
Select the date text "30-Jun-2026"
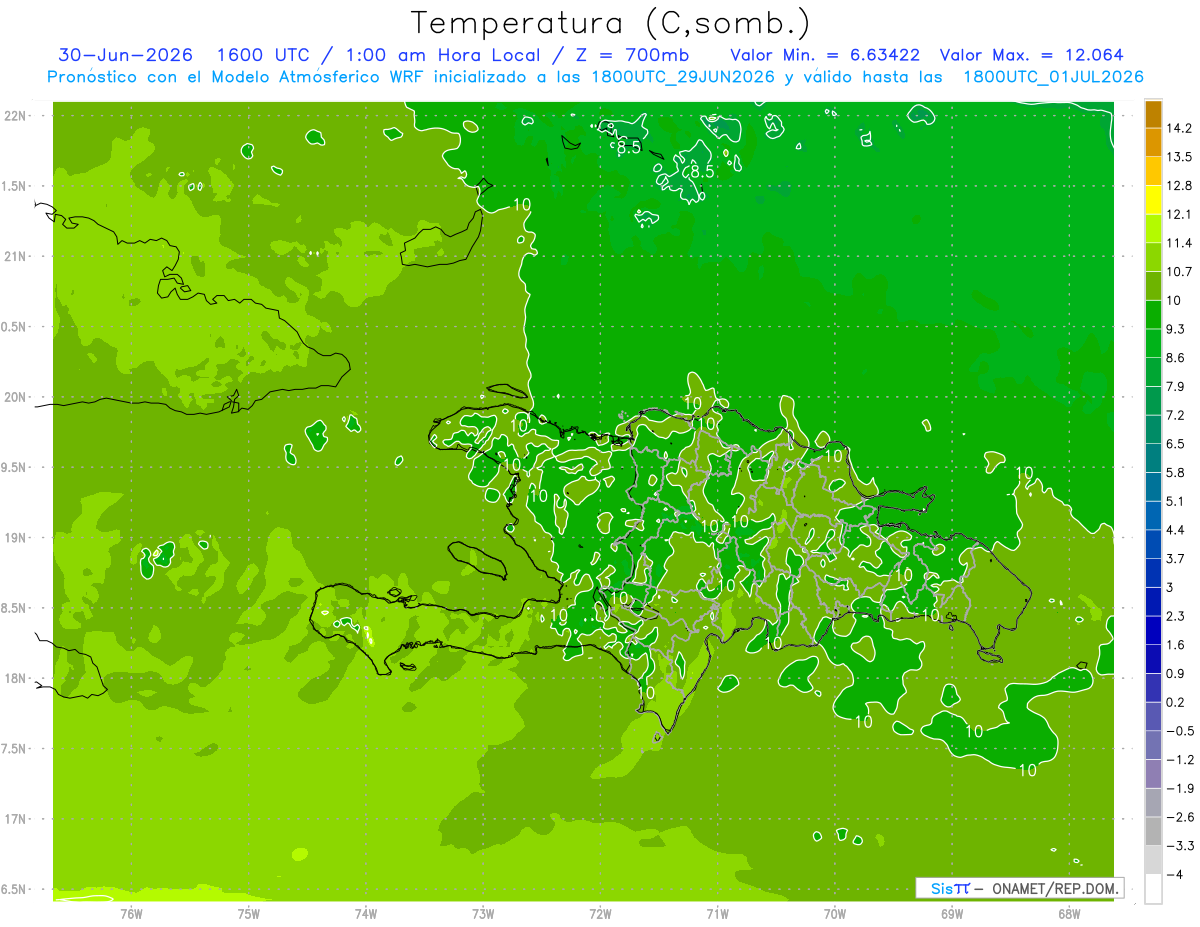(x=125, y=55)
